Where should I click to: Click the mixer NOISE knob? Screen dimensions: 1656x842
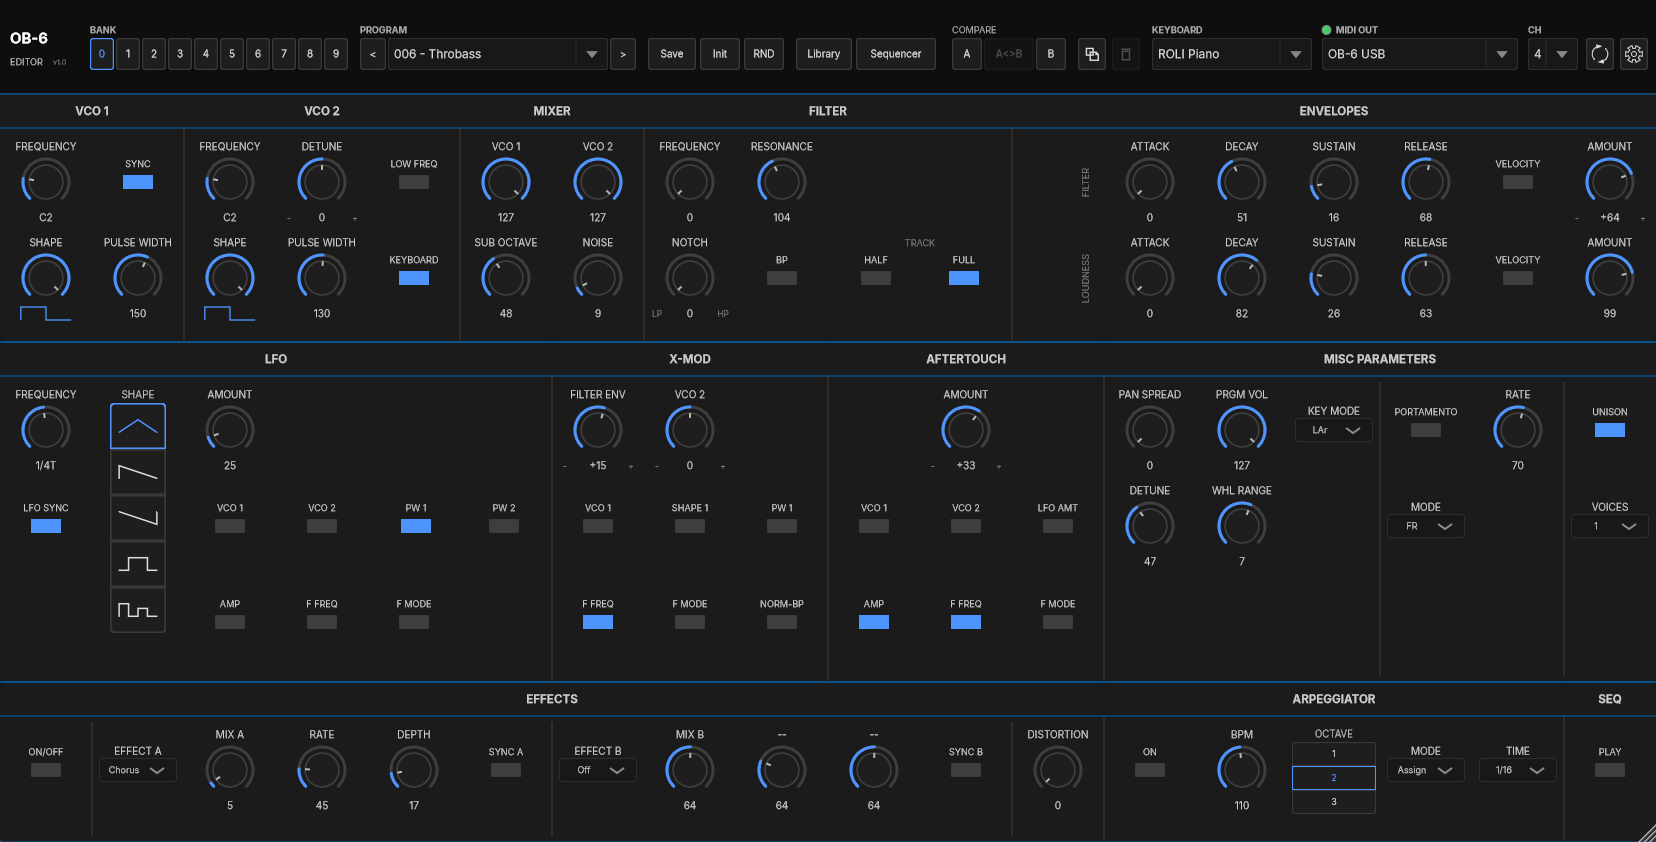tap(598, 278)
